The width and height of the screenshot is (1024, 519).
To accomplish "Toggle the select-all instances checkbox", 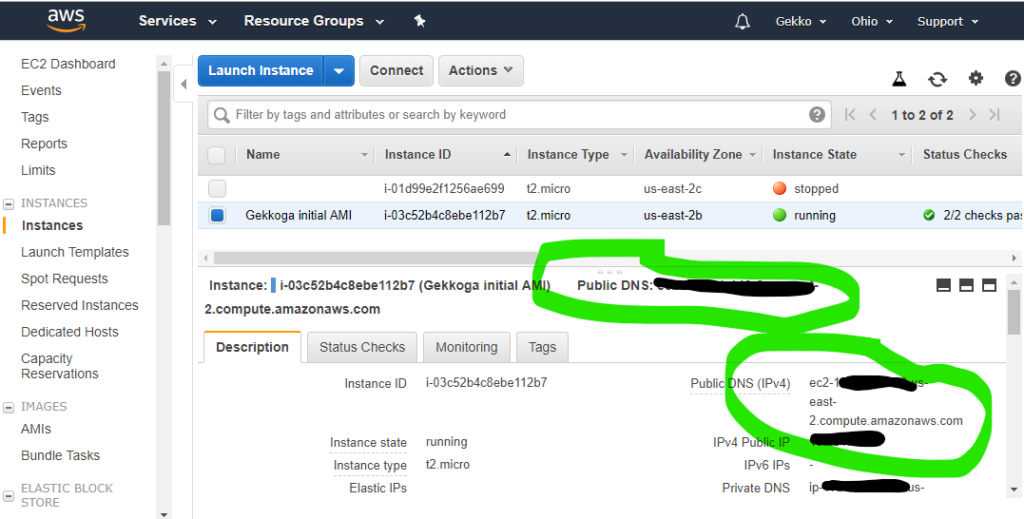I will (x=216, y=155).
